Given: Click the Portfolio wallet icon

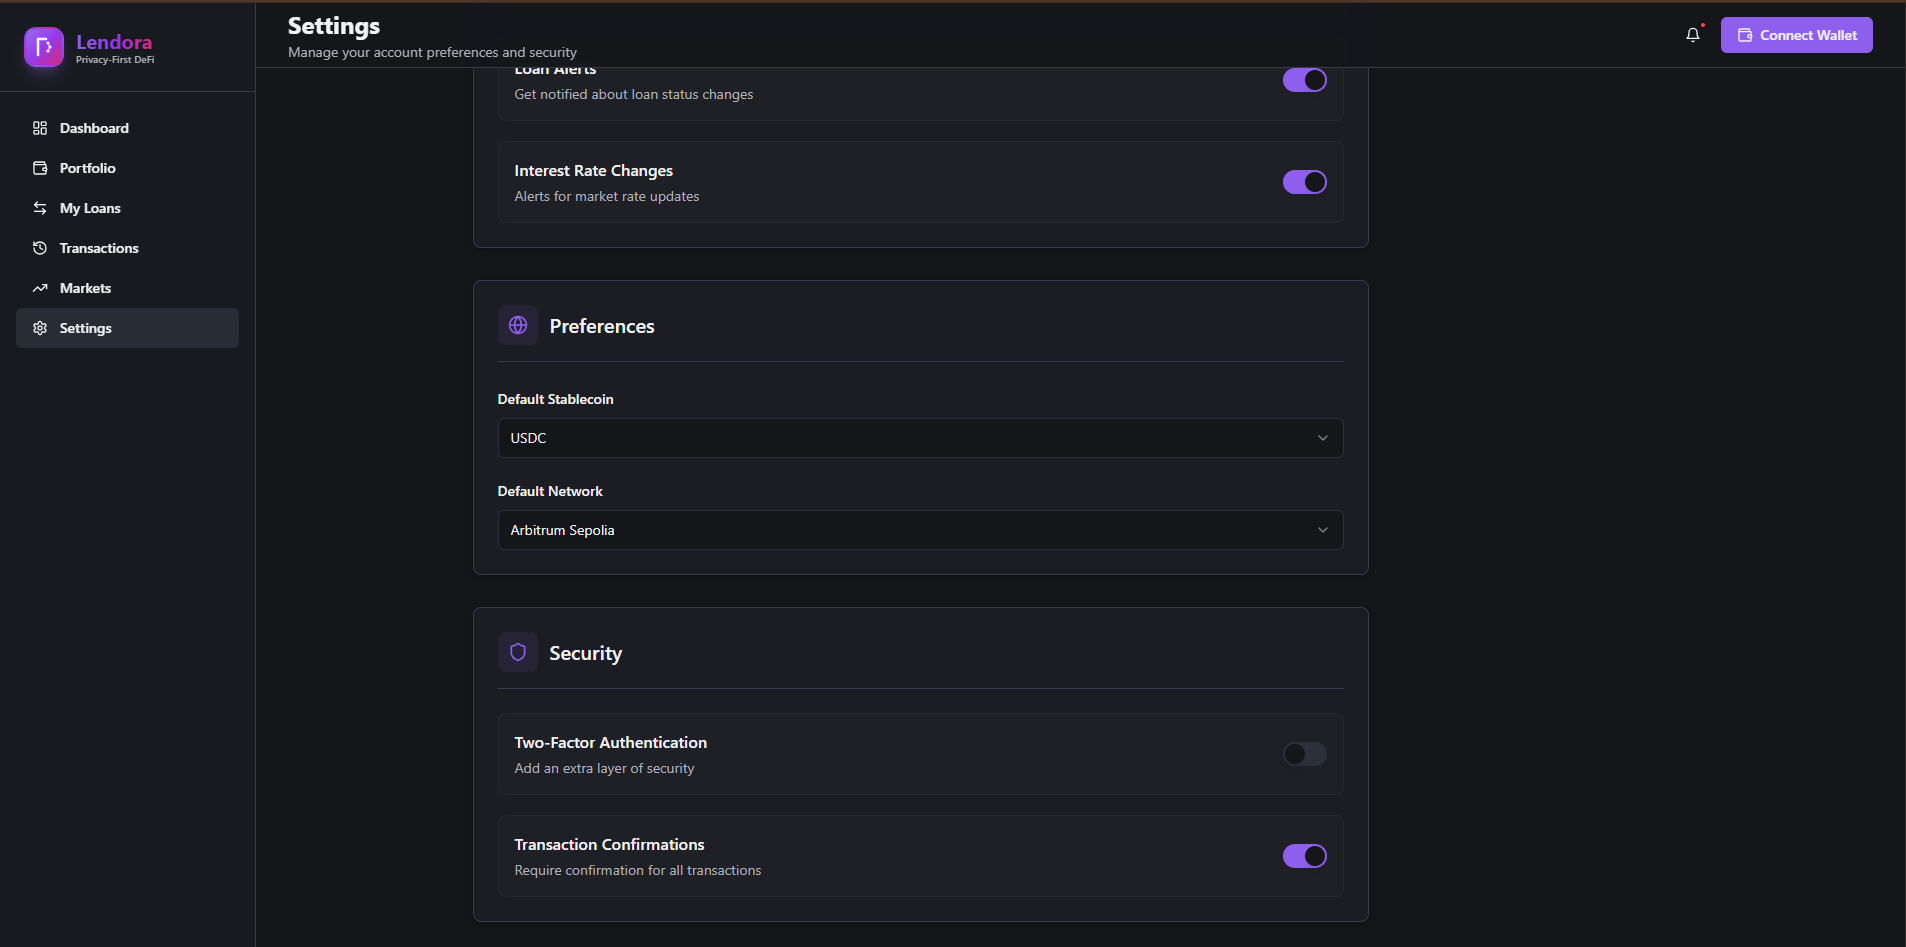Looking at the screenshot, I should tap(40, 168).
